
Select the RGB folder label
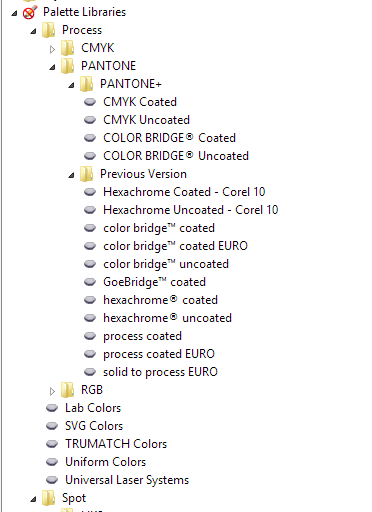point(92,390)
